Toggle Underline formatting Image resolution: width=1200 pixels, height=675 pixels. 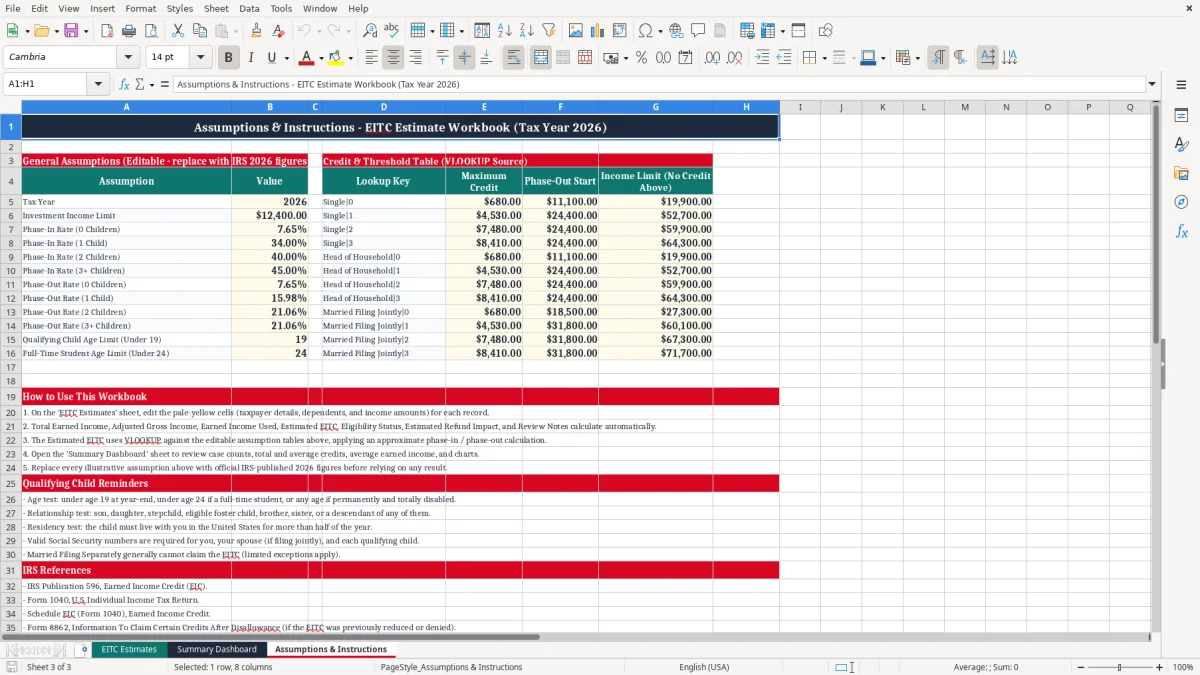[271, 58]
